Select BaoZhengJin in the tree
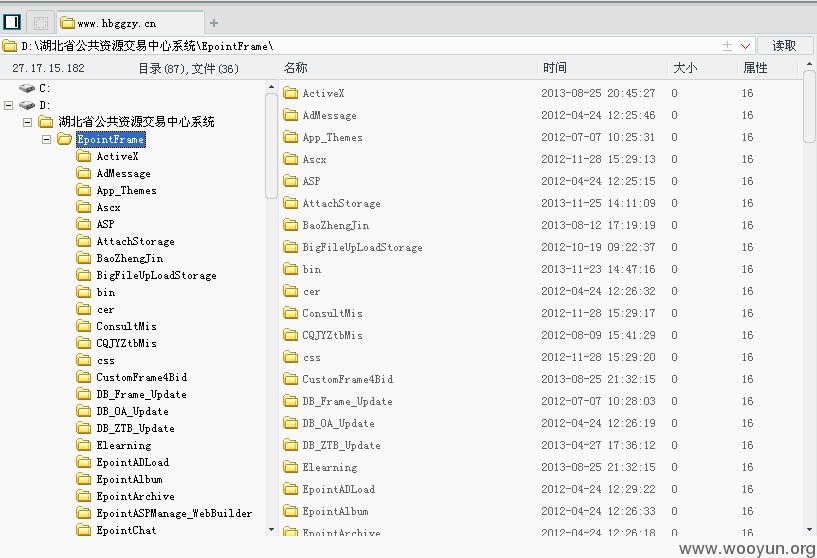 coord(130,258)
